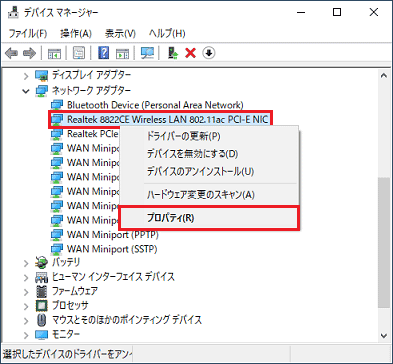Select WAN Miniport (SSTP) text
Viewport: 393px width, 364px height.
[x=112, y=249]
